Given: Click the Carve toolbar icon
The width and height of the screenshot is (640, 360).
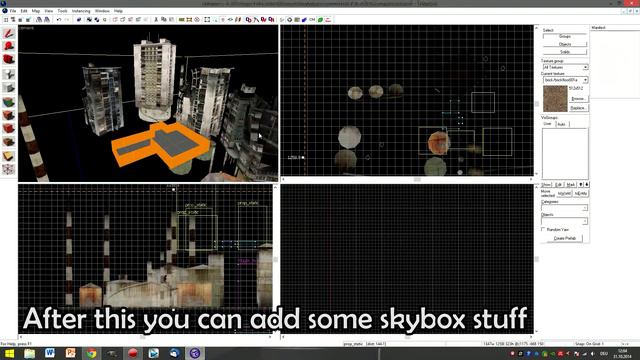Looking at the screenshot, I should coord(79,20).
